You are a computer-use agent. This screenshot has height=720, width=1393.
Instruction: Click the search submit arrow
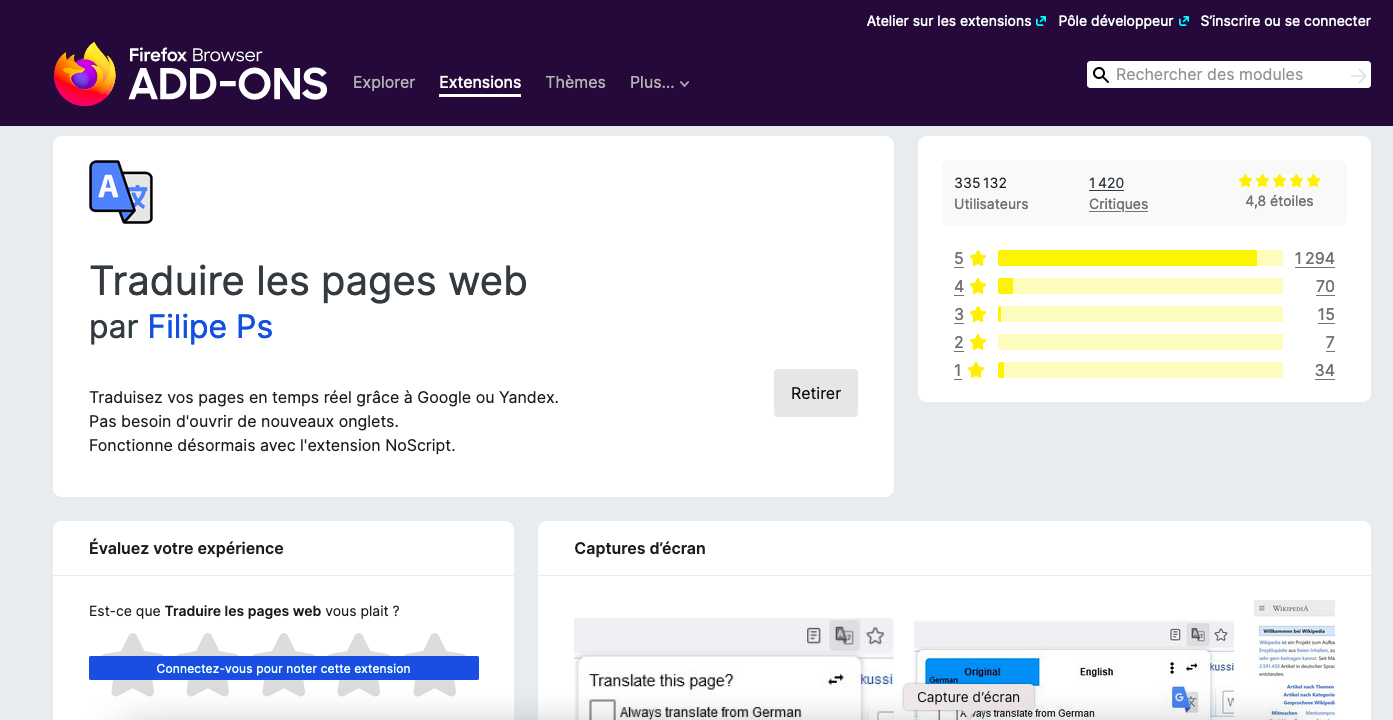click(x=1358, y=75)
